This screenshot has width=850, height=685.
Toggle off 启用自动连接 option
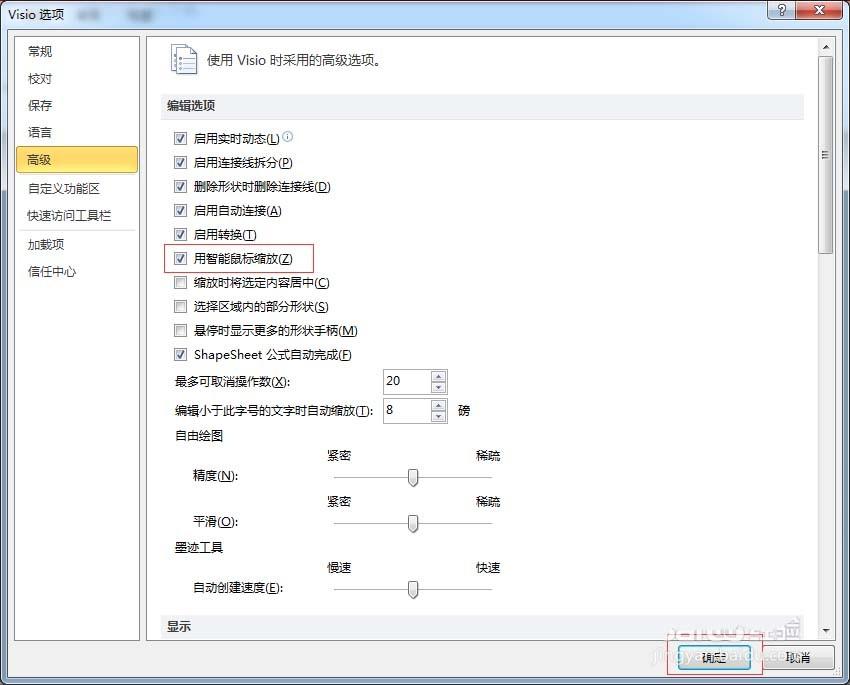coord(180,210)
